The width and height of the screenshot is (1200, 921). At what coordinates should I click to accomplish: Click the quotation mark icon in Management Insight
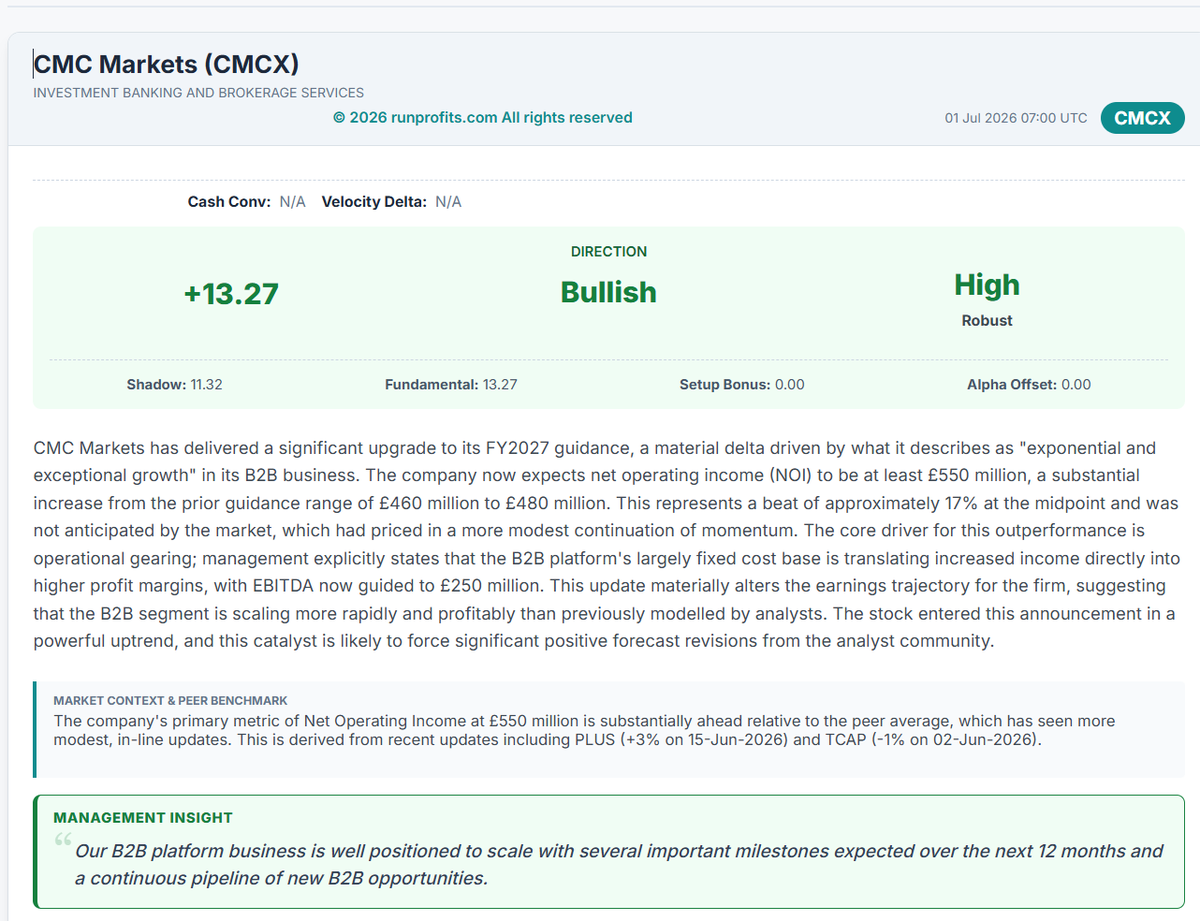pyautogui.click(x=63, y=839)
